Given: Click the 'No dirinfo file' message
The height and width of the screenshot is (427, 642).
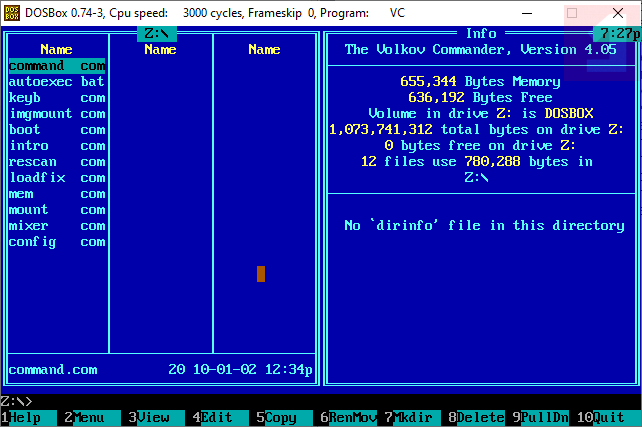Looking at the screenshot, I should coord(484,226).
